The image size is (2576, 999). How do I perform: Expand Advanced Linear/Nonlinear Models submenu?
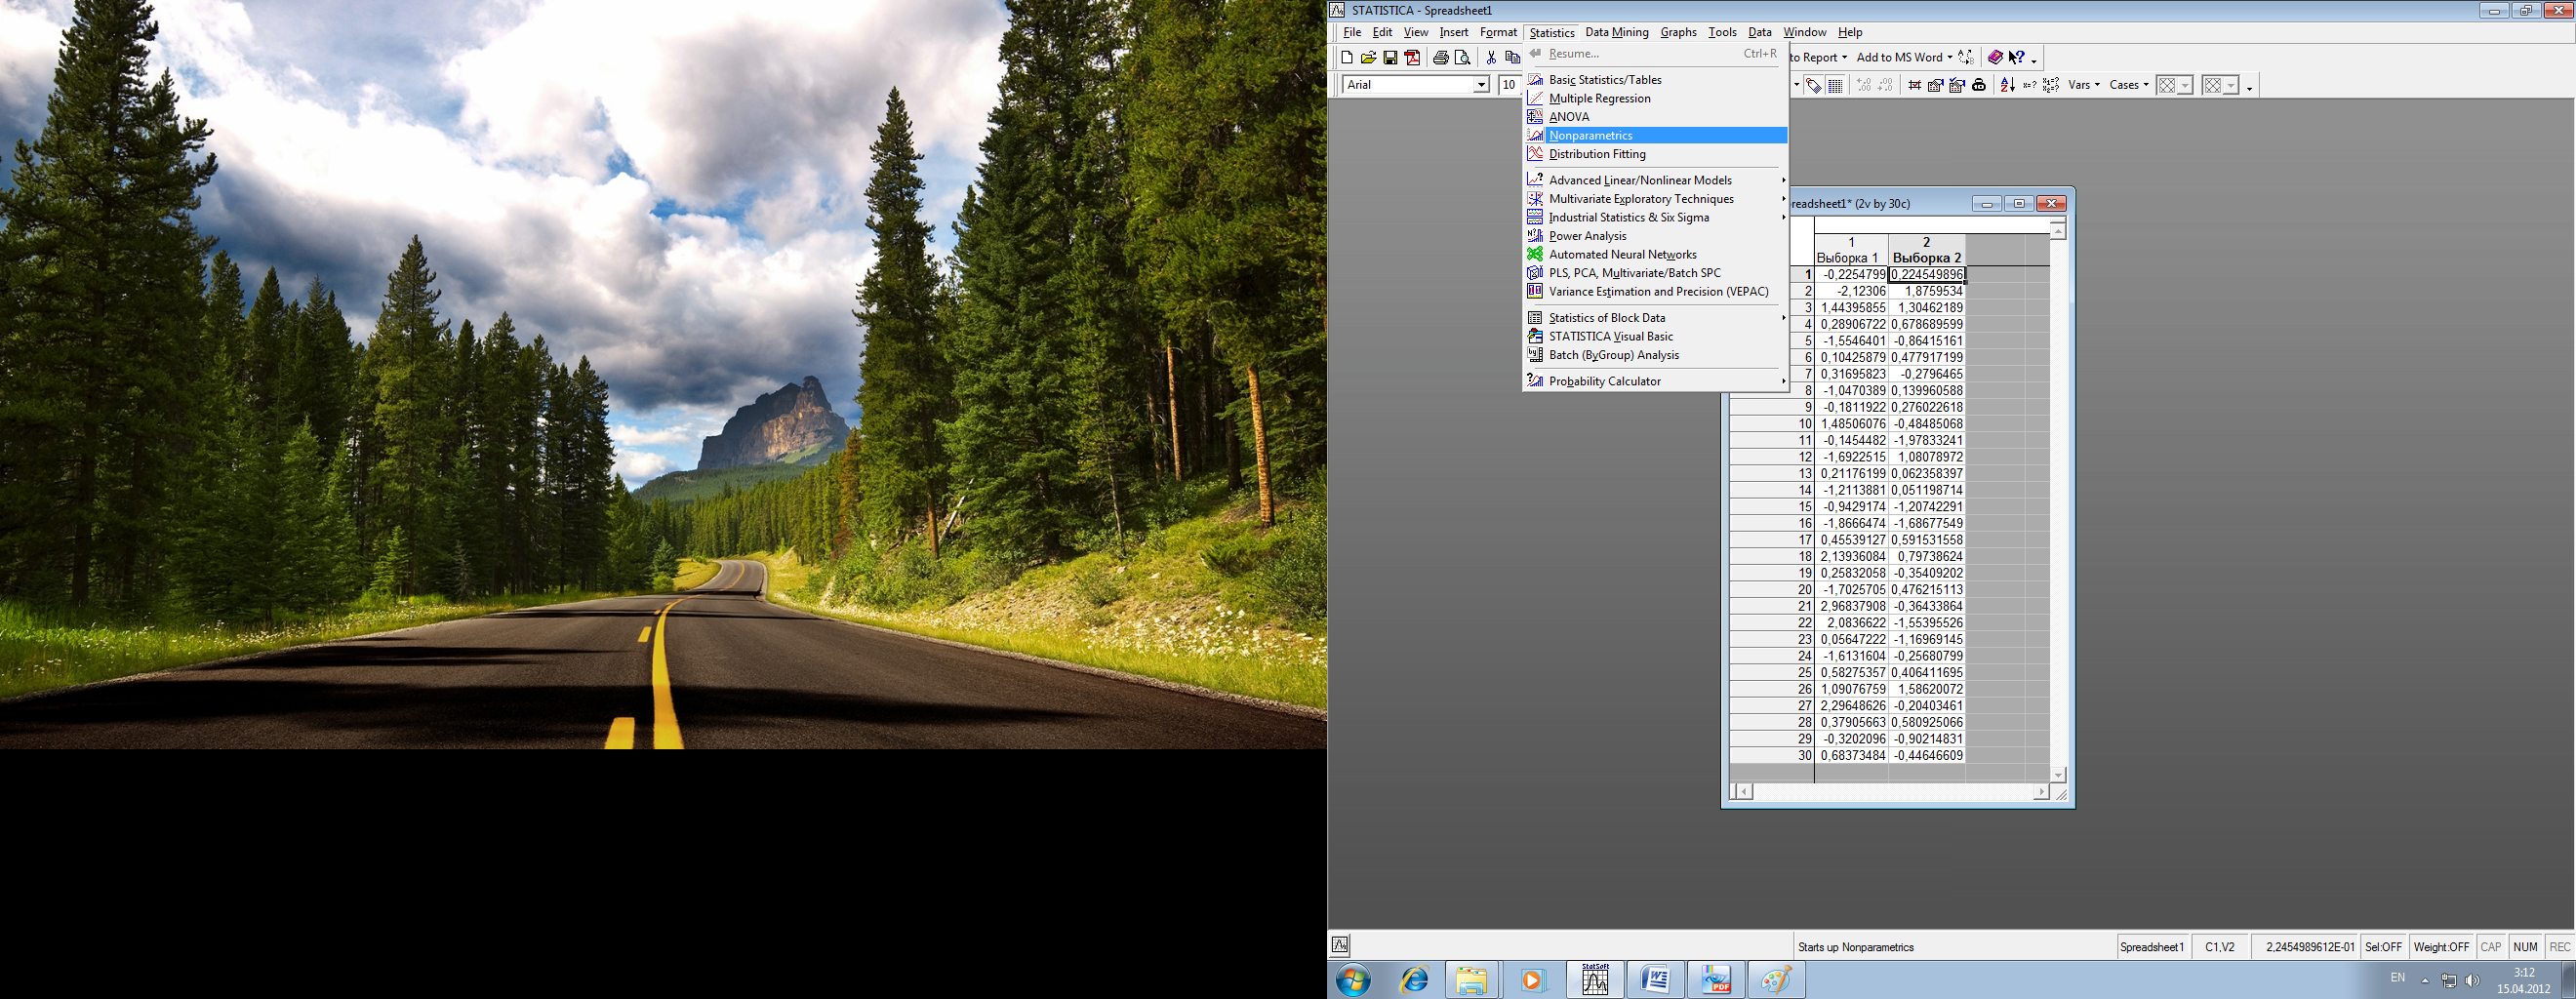pos(1656,180)
